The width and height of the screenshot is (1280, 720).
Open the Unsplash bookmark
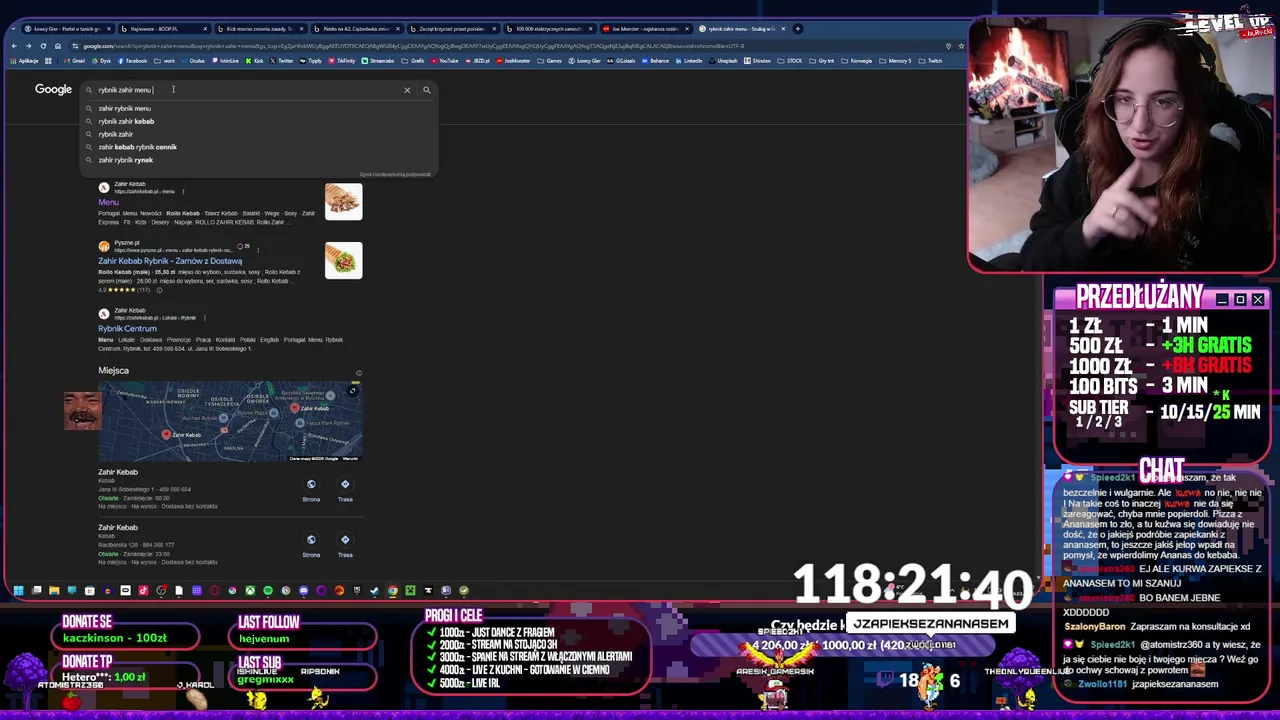[x=723, y=61]
